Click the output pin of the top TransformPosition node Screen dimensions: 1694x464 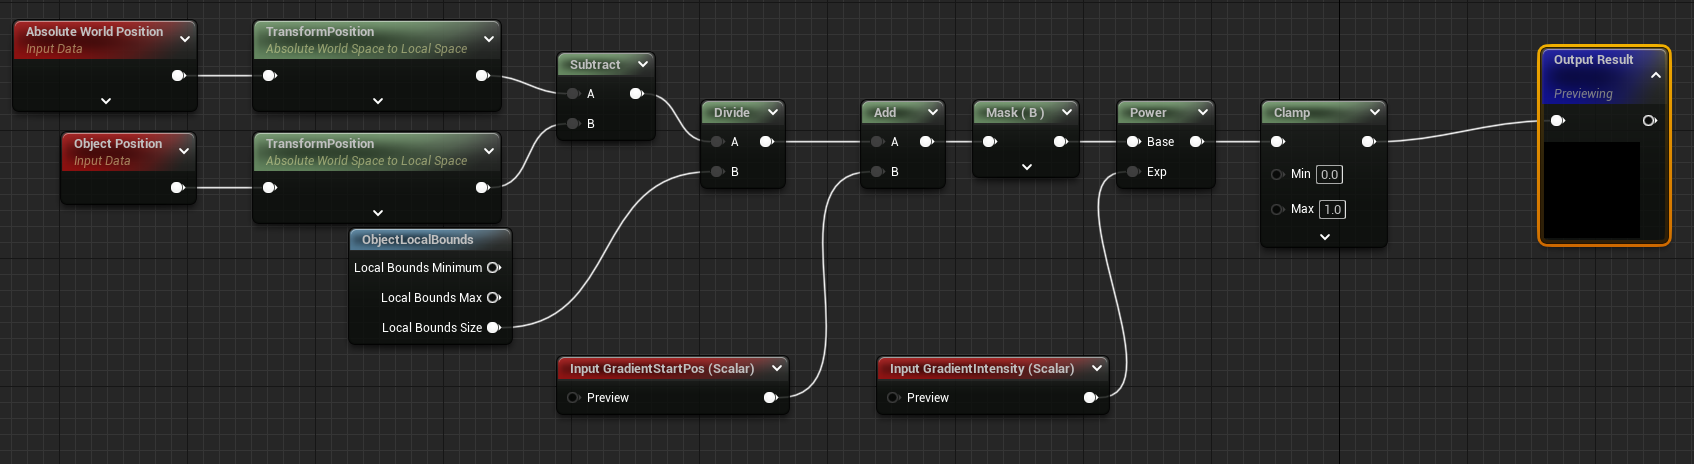[482, 75]
